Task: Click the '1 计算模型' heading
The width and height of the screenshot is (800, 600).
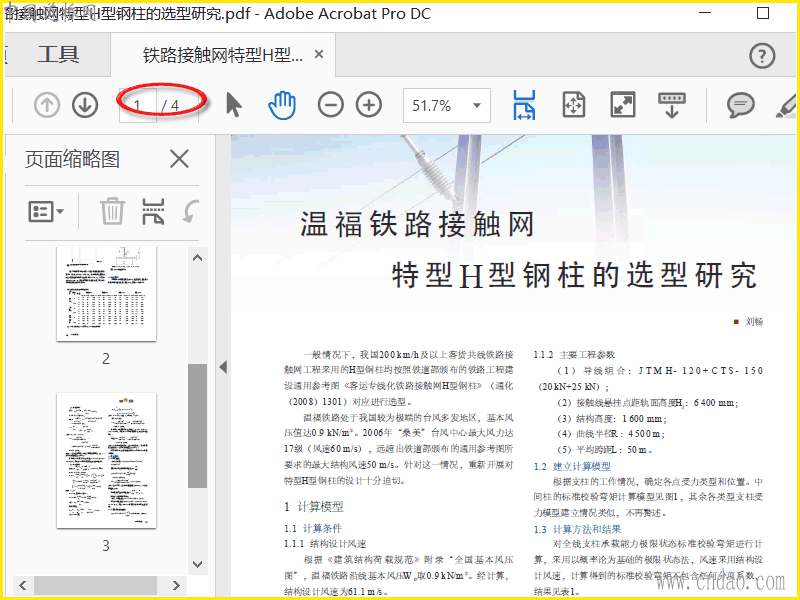Action: click(x=314, y=507)
